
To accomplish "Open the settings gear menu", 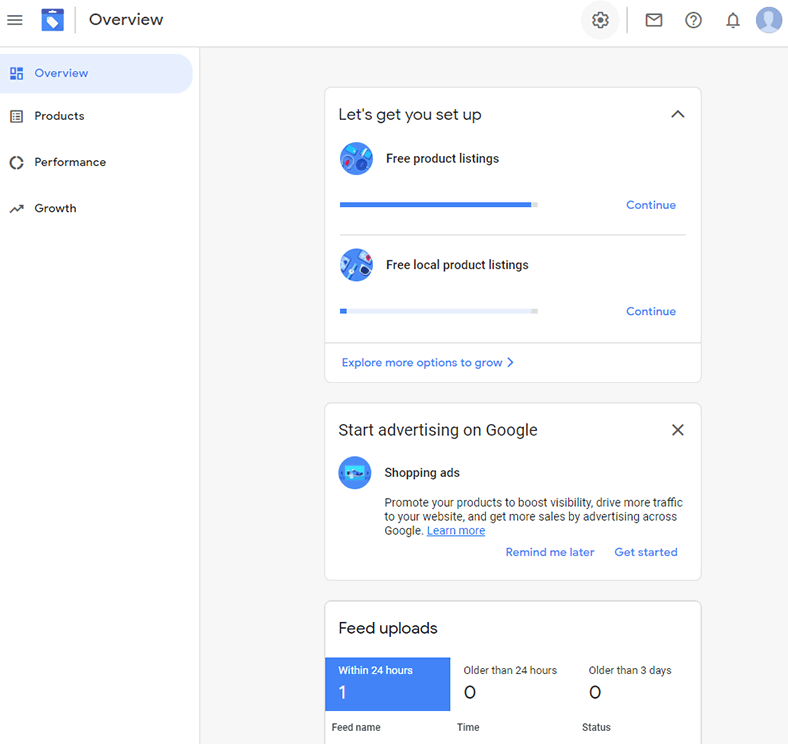I will pos(600,20).
